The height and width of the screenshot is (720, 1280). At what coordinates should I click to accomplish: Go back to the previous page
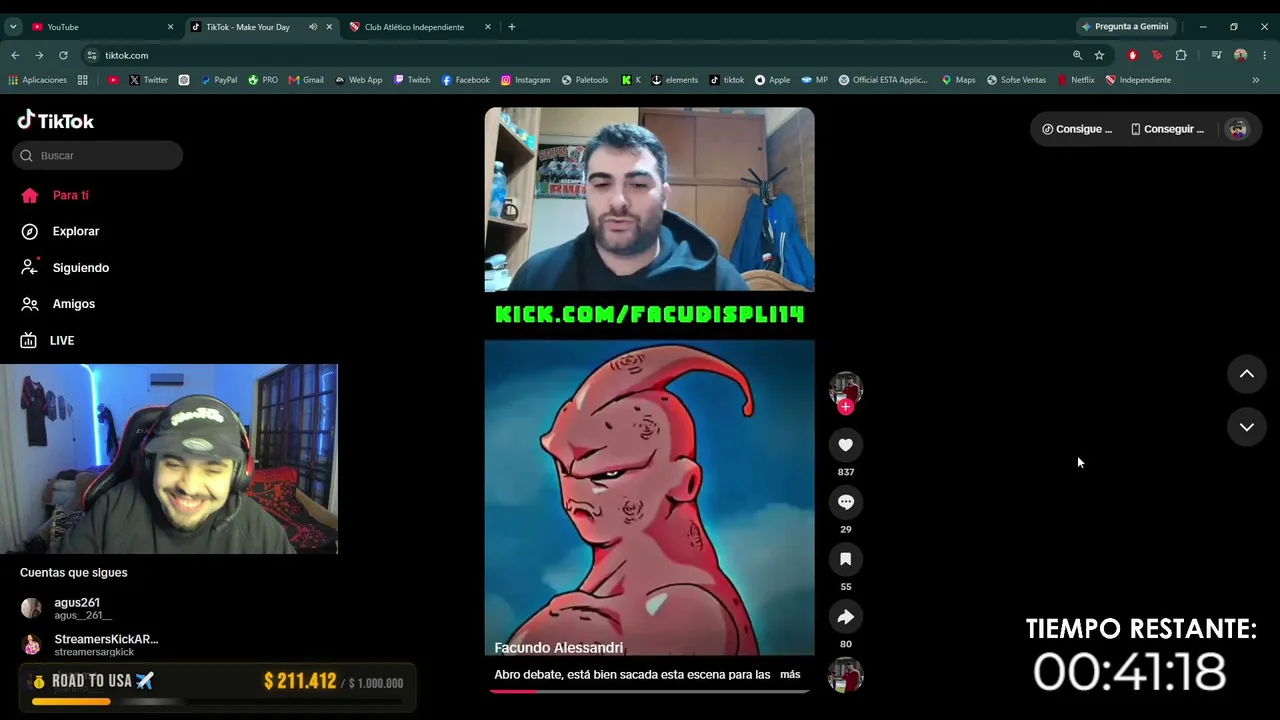pyautogui.click(x=15, y=55)
